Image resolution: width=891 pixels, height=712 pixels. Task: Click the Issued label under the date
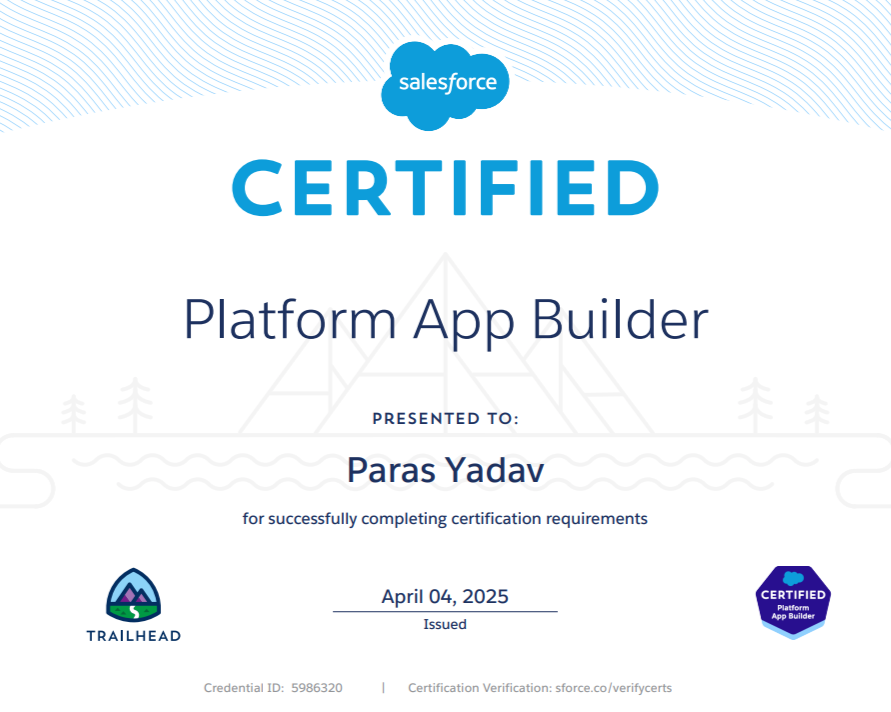[x=445, y=624]
